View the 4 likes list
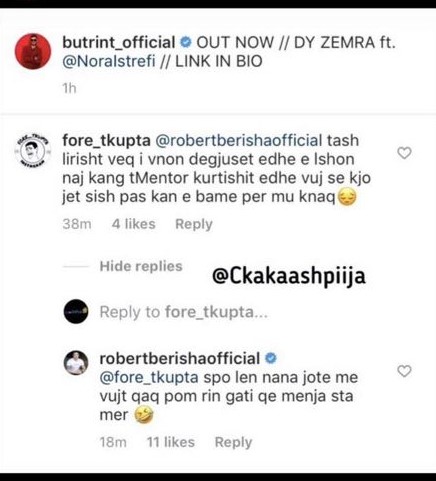 click(134, 224)
